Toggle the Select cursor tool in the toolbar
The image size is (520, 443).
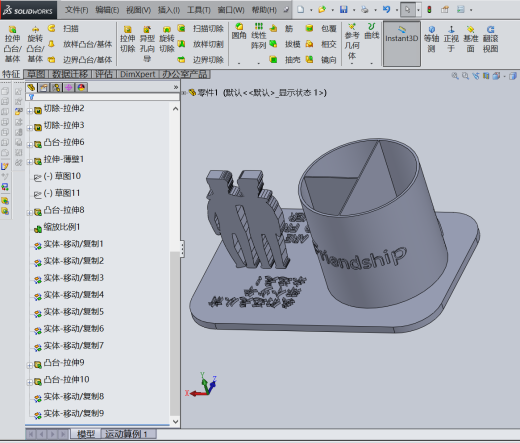click(x=407, y=10)
